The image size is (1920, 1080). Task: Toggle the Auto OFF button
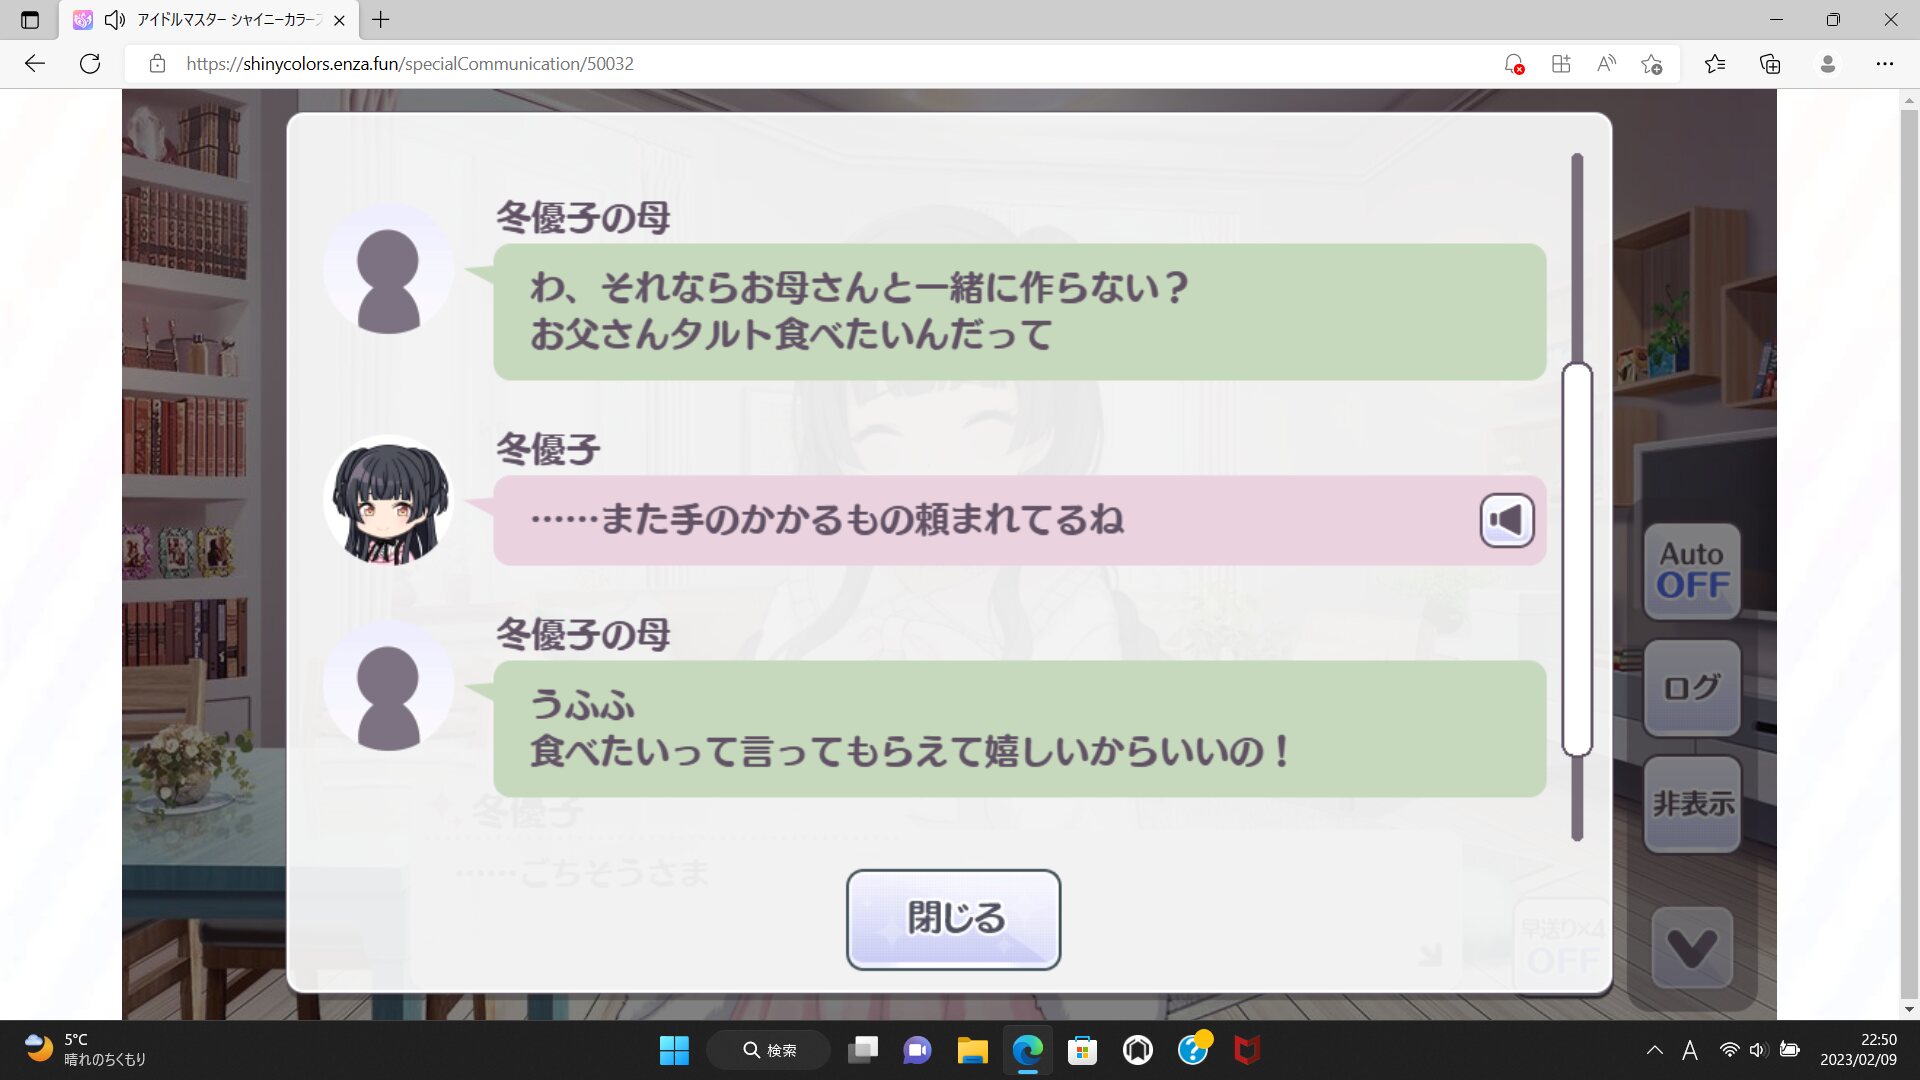coord(1692,571)
